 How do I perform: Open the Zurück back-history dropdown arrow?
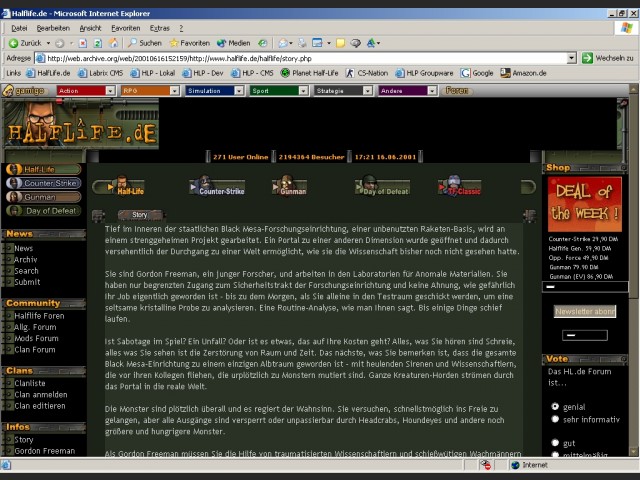48,43
